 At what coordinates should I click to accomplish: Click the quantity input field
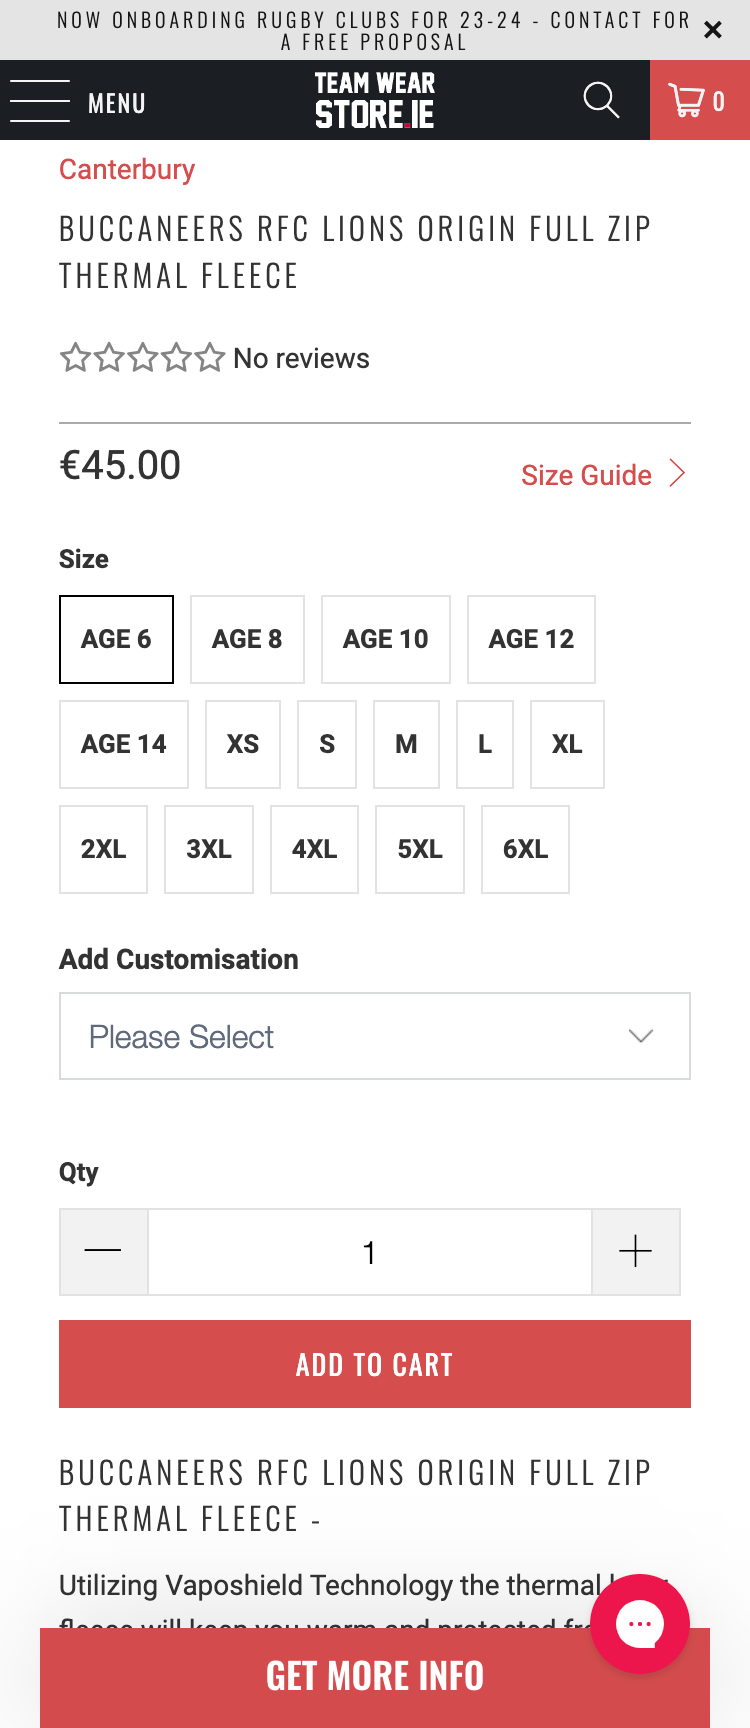click(370, 1252)
